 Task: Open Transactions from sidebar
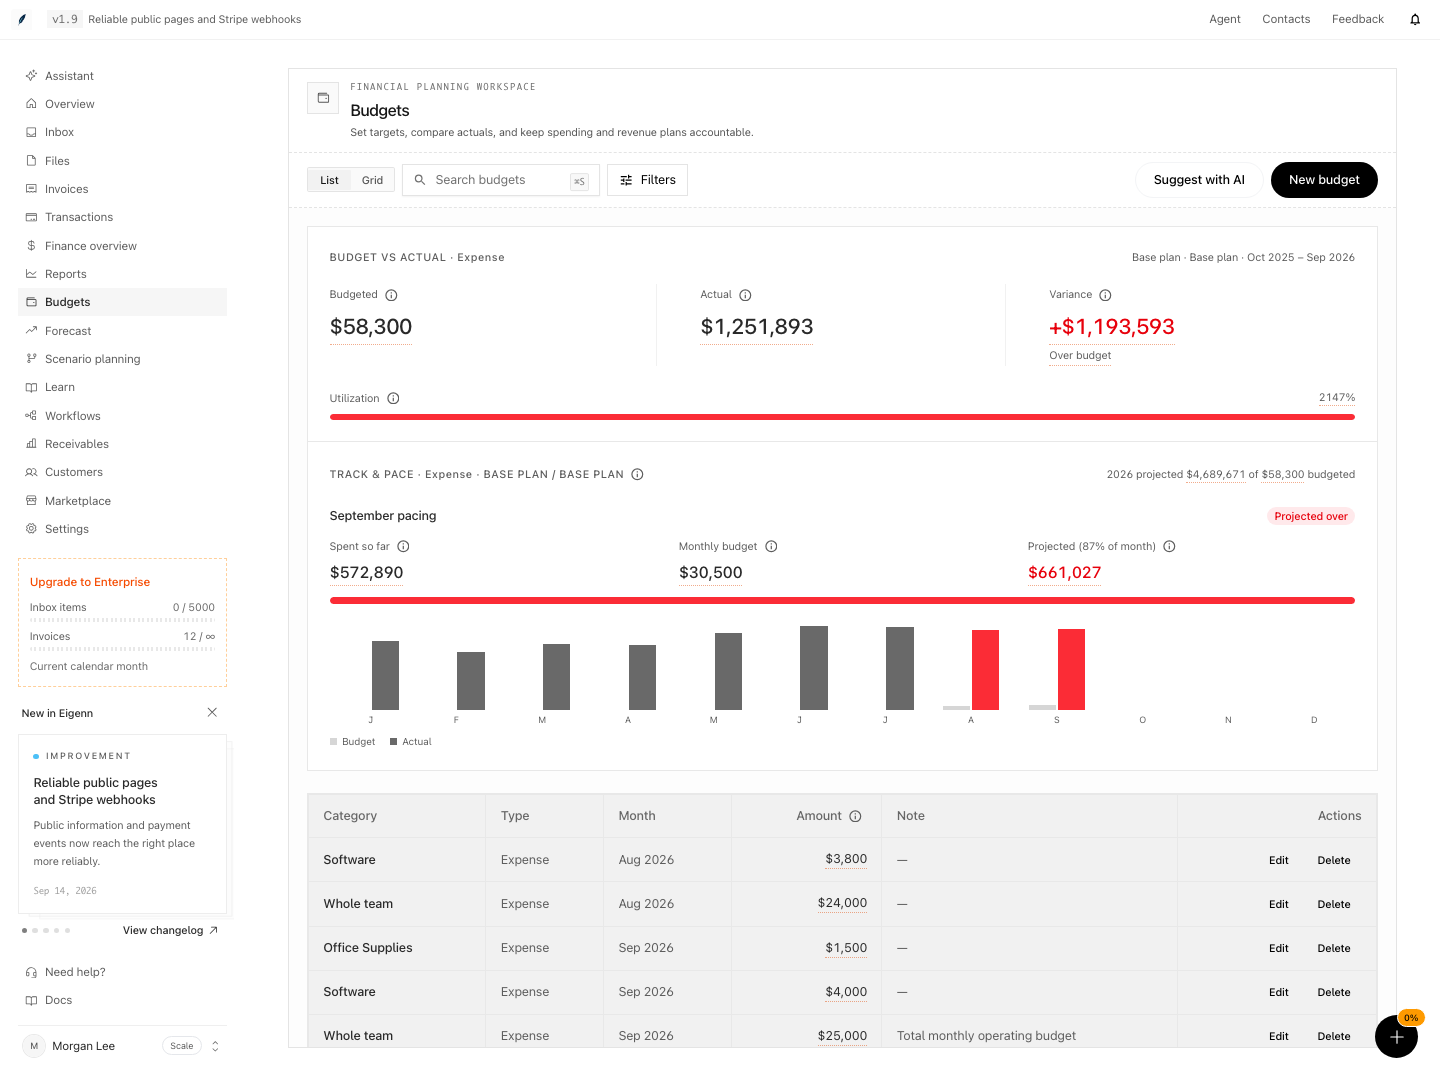click(122, 217)
